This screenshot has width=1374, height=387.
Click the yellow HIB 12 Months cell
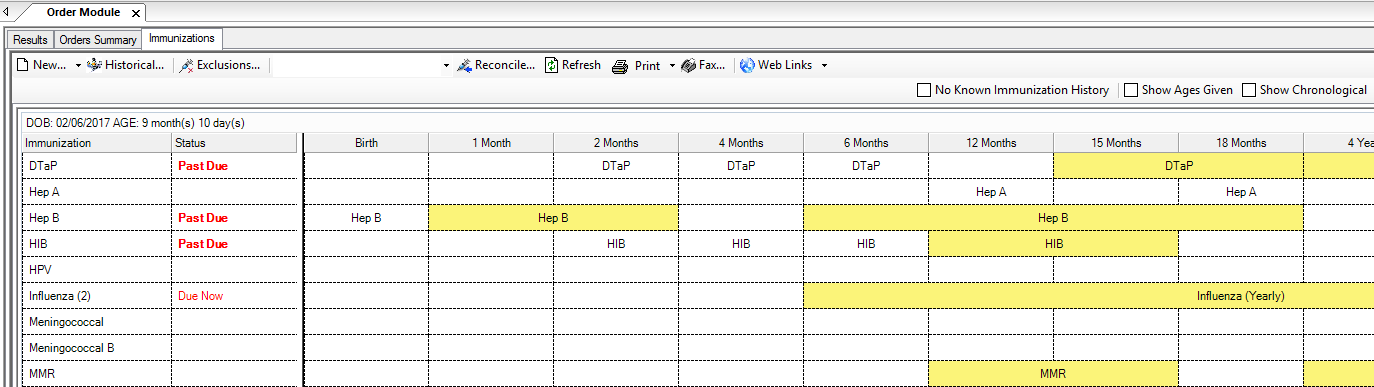(1053, 244)
